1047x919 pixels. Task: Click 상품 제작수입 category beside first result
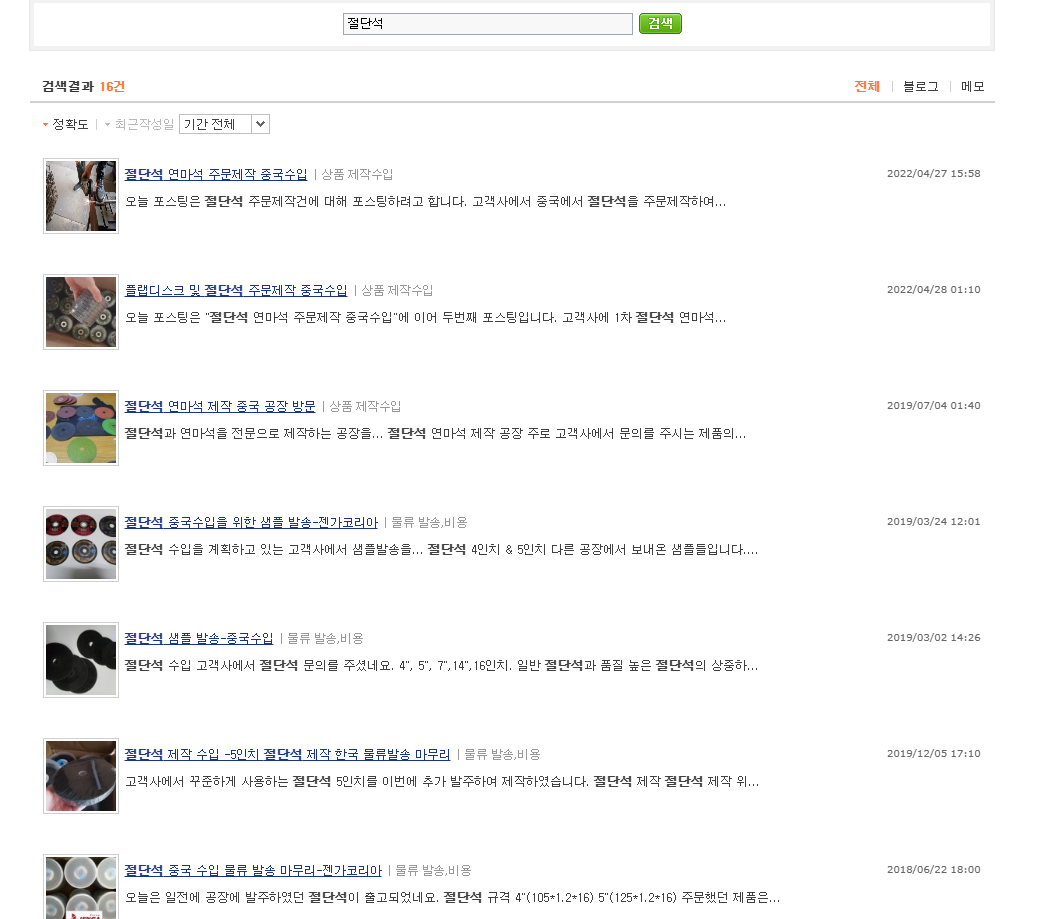[357, 174]
